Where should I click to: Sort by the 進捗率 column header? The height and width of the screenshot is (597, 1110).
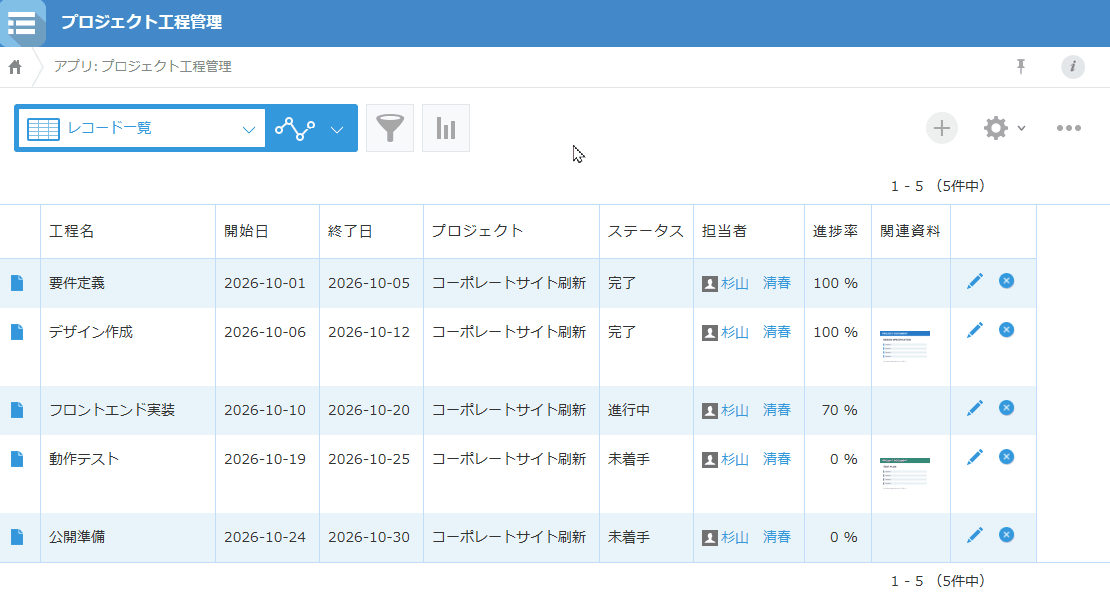(x=835, y=232)
